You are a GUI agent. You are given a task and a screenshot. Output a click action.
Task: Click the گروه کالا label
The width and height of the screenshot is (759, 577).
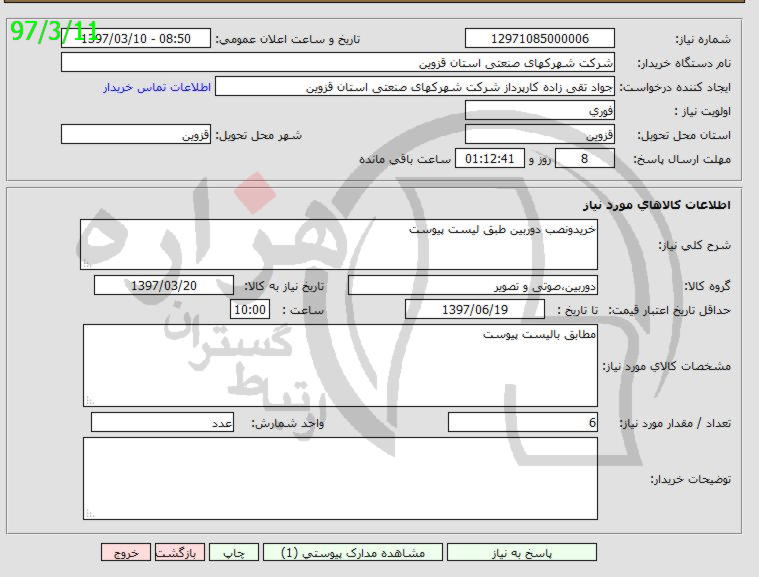(x=707, y=286)
